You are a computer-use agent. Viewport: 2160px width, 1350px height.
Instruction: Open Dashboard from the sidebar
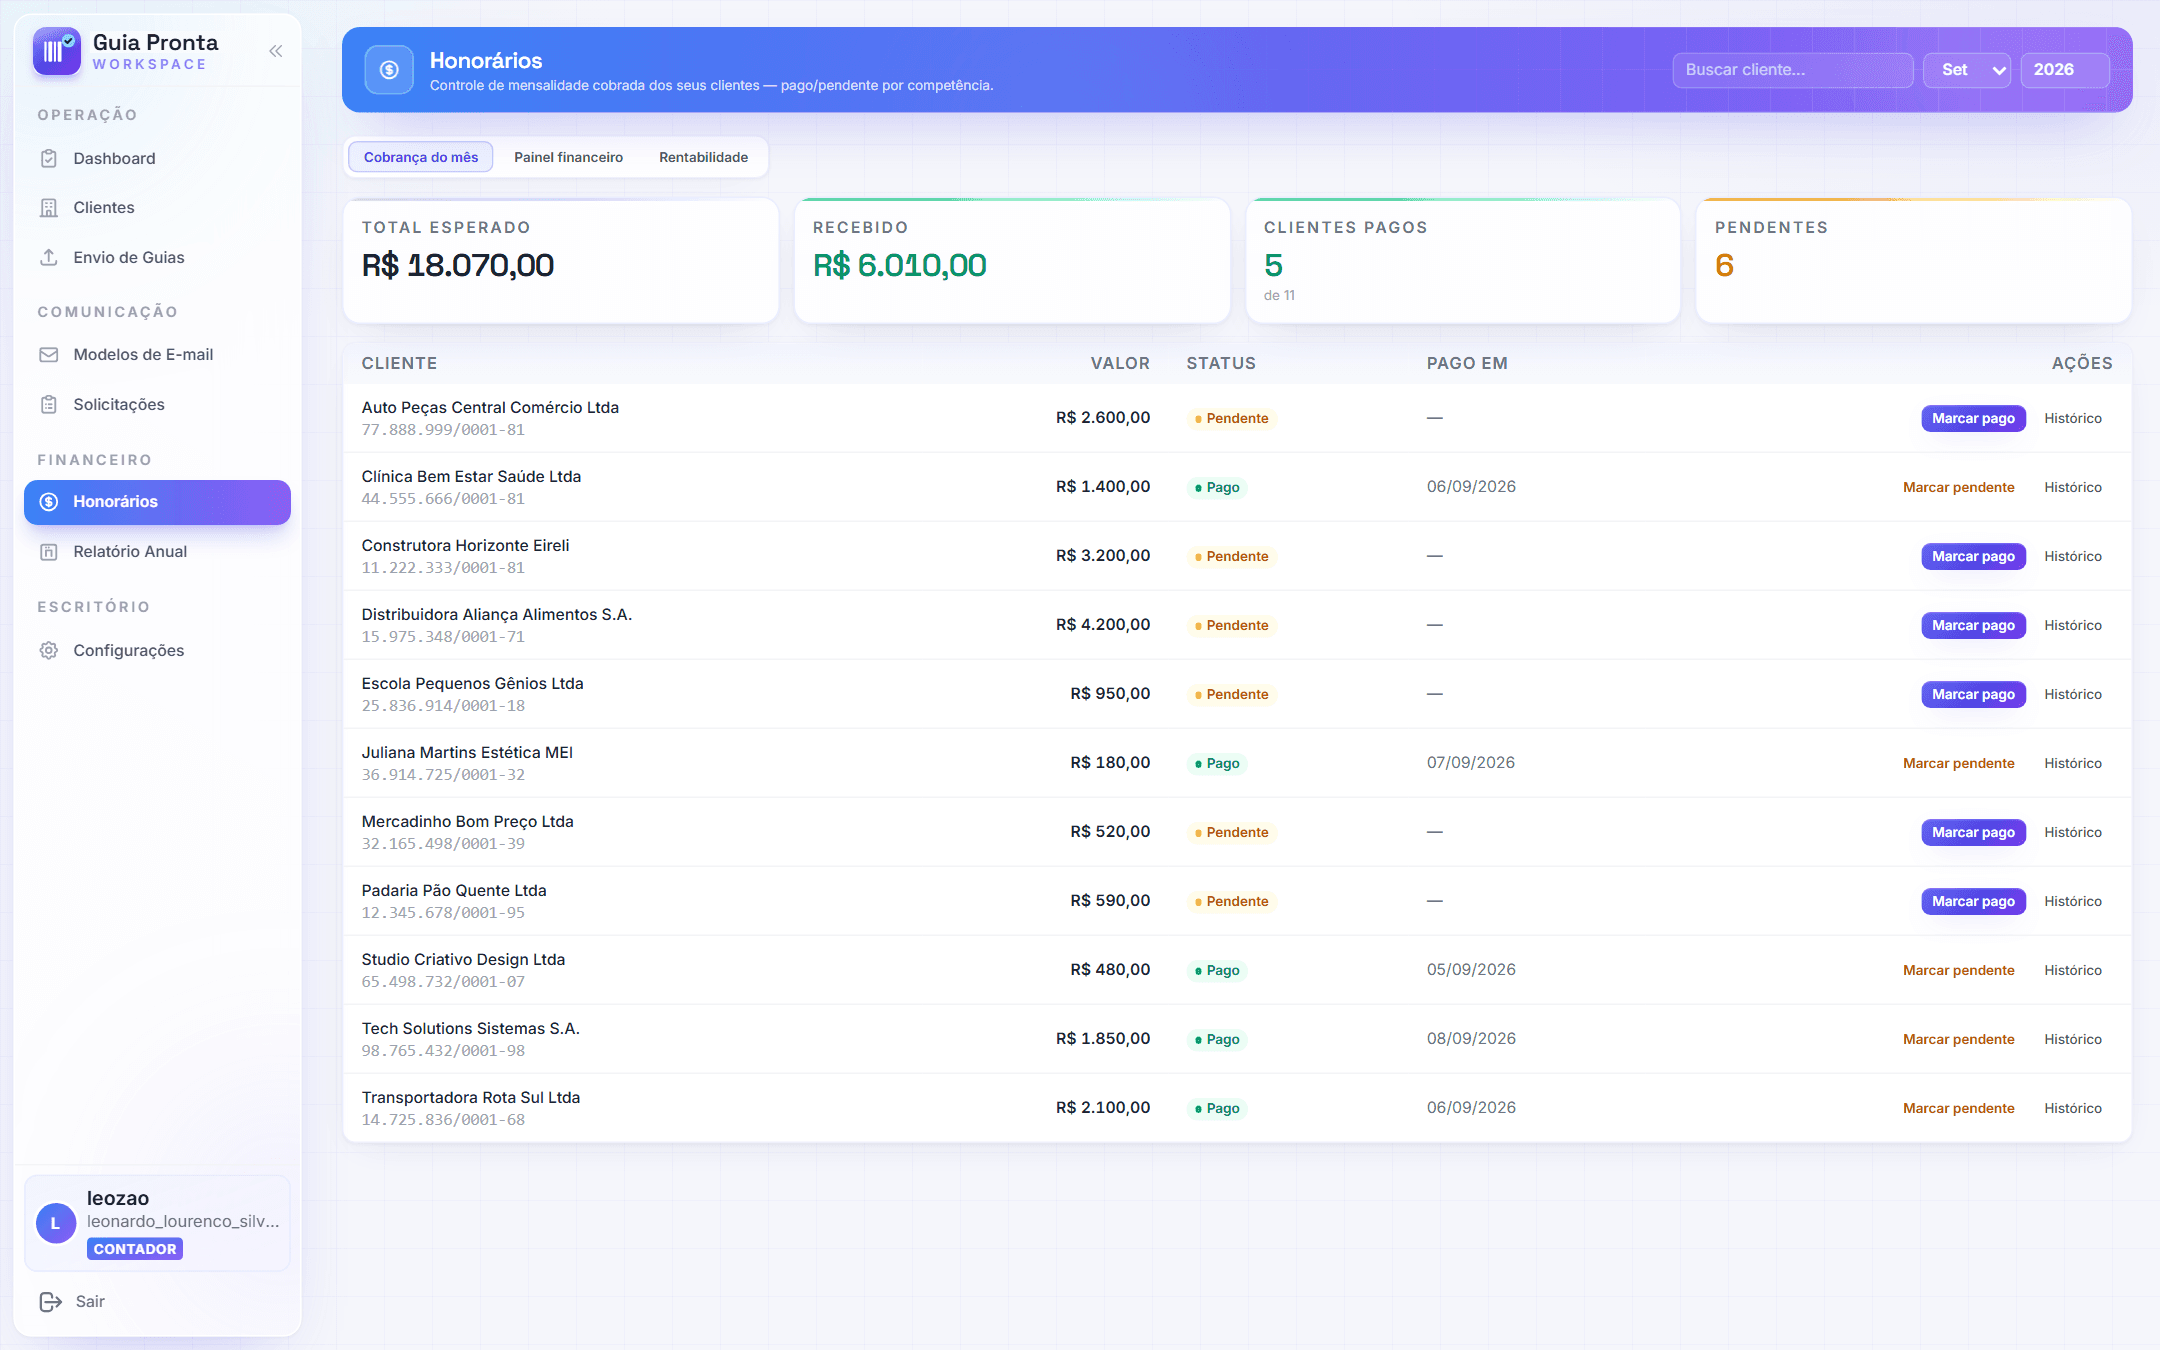coord(157,158)
